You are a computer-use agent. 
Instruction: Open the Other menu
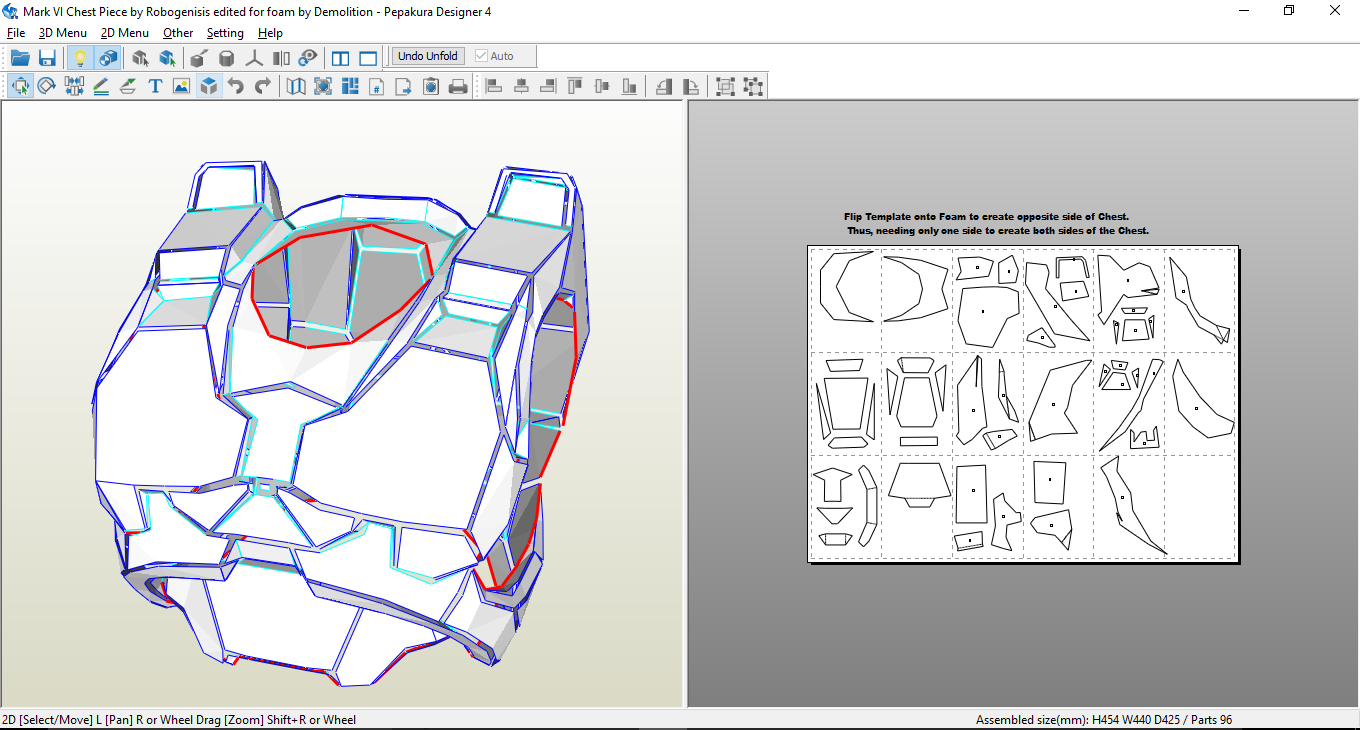tap(178, 33)
